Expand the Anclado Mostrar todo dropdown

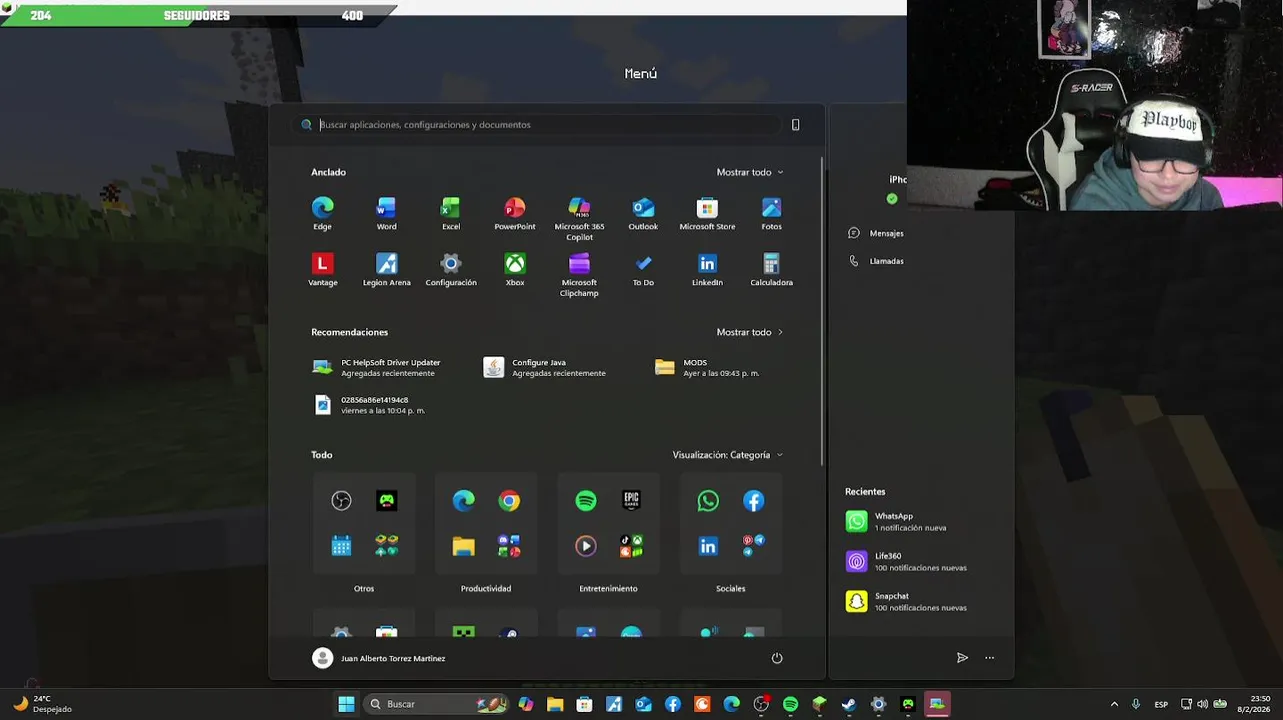point(750,172)
